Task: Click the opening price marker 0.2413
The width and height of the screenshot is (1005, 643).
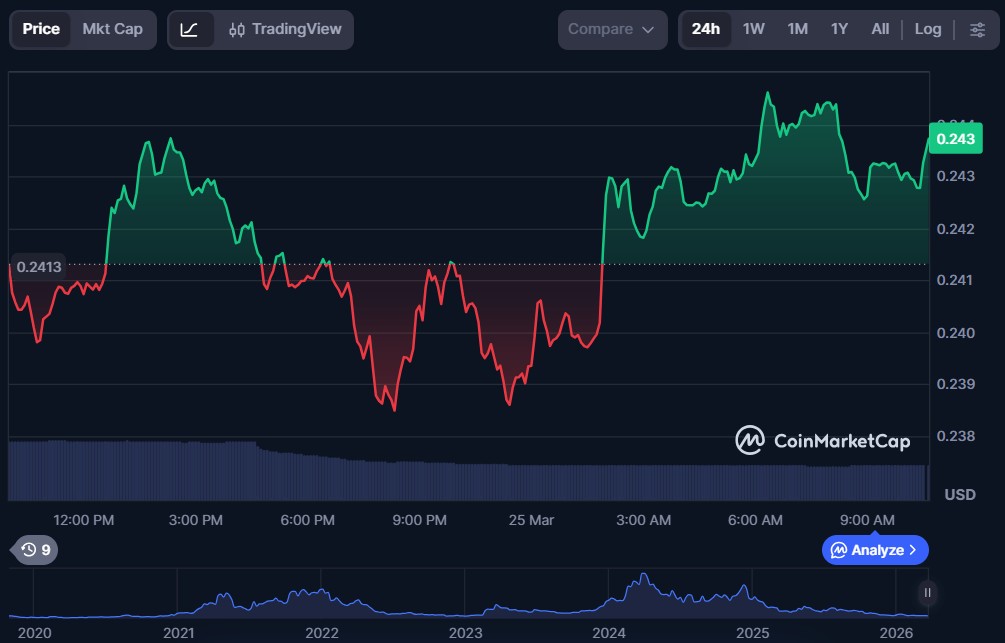Action: point(38,266)
